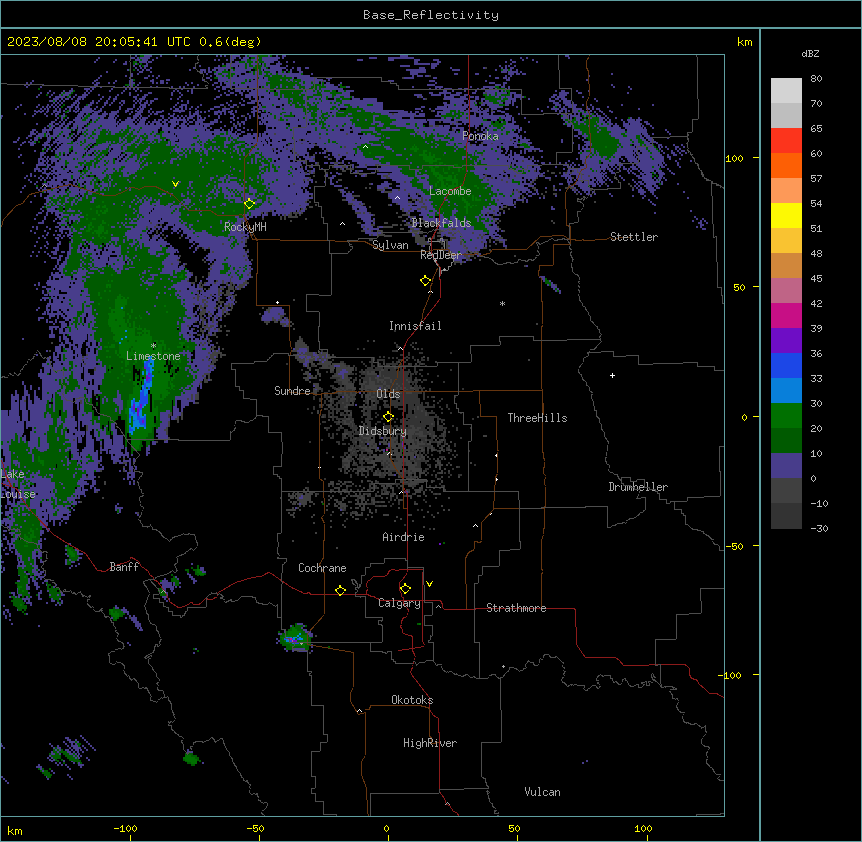Image resolution: width=862 pixels, height=842 pixels.
Task: Click the Lake Louise label
Action: pyautogui.click(x=16, y=484)
